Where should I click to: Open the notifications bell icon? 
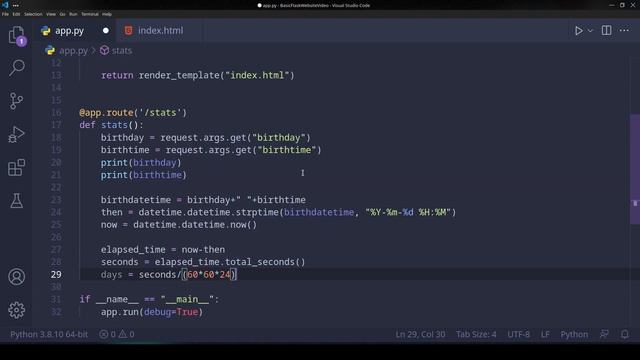coord(624,334)
